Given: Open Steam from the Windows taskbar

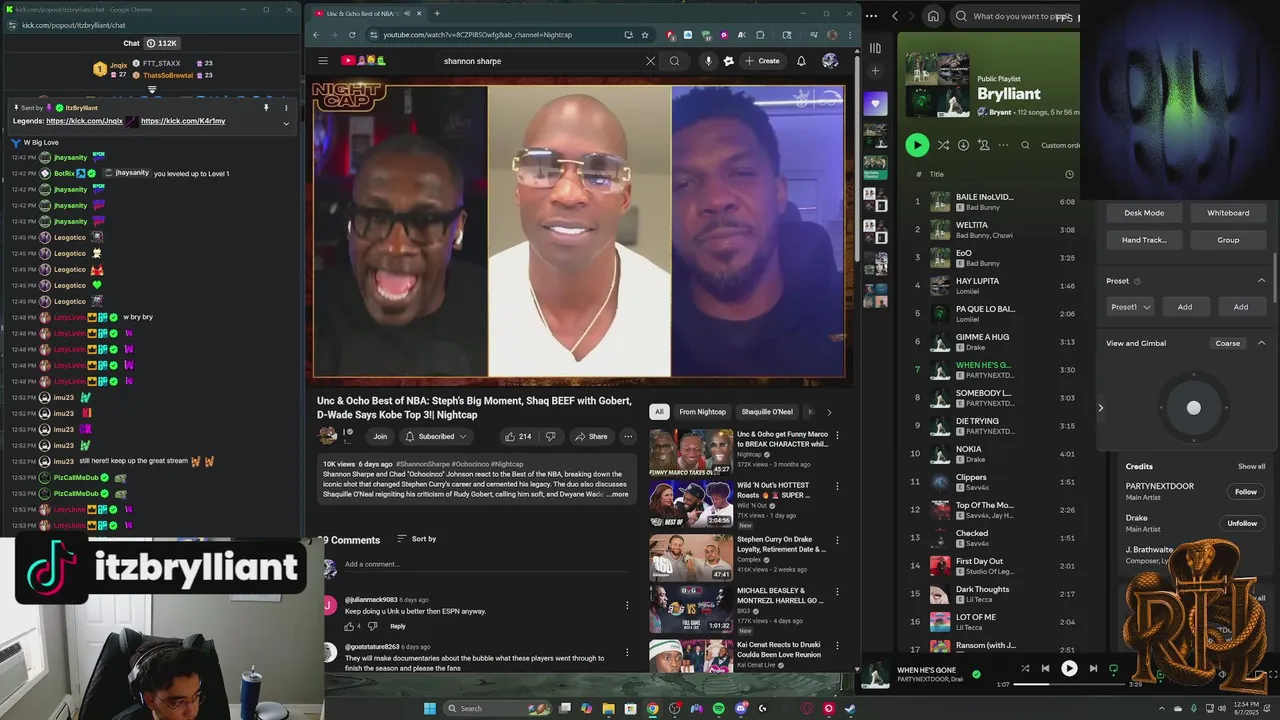Looking at the screenshot, I should pos(850,708).
